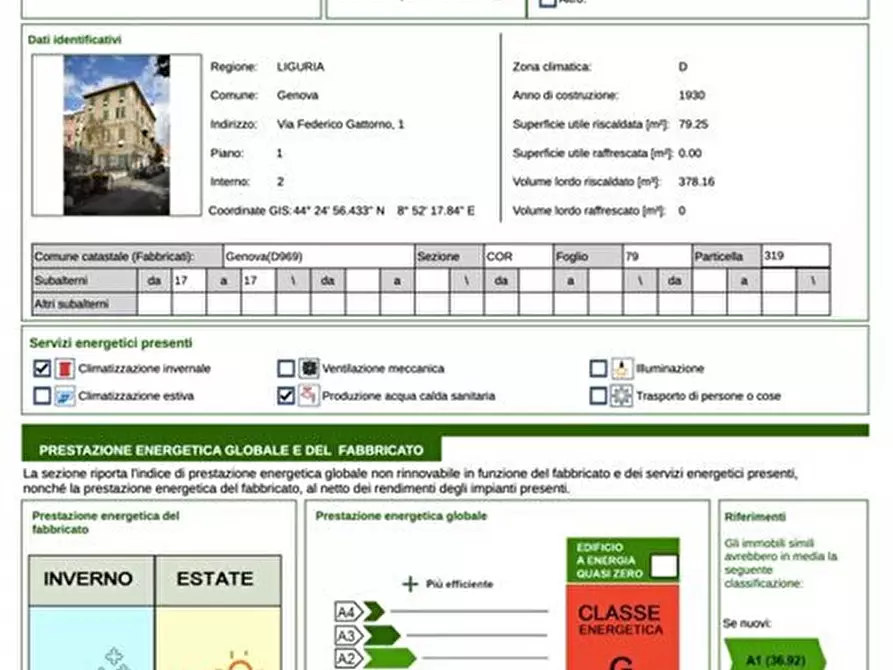893x670 pixels.
Task: Click the address Via Federico Gattorno, 1
Action: coord(341,124)
